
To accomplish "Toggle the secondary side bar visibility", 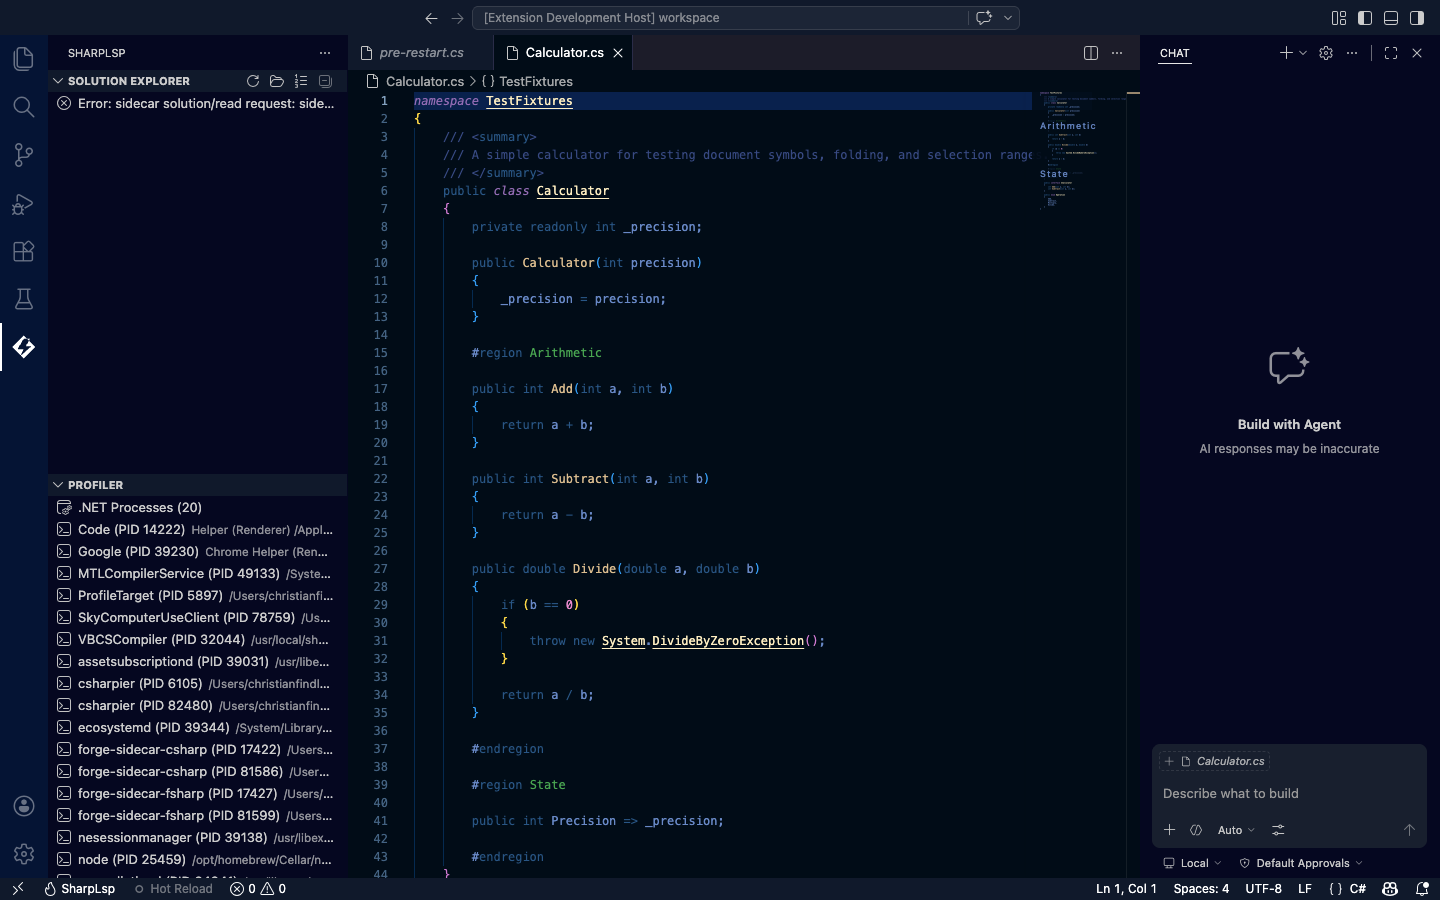I will tap(1417, 18).
